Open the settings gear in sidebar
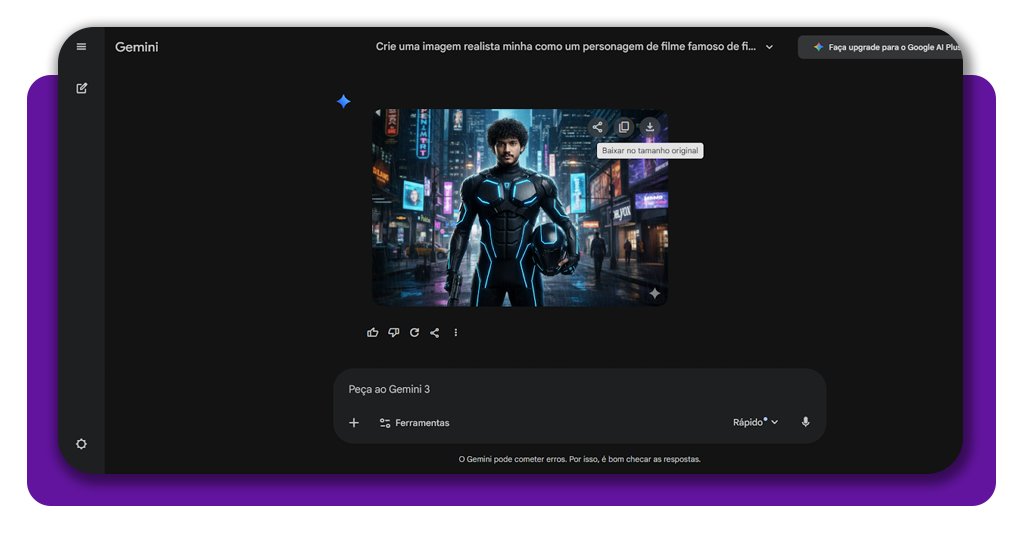 [x=81, y=444]
